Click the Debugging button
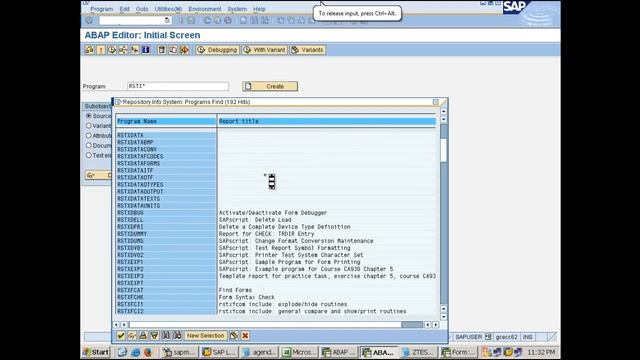This screenshot has width=640, height=360. (x=217, y=50)
